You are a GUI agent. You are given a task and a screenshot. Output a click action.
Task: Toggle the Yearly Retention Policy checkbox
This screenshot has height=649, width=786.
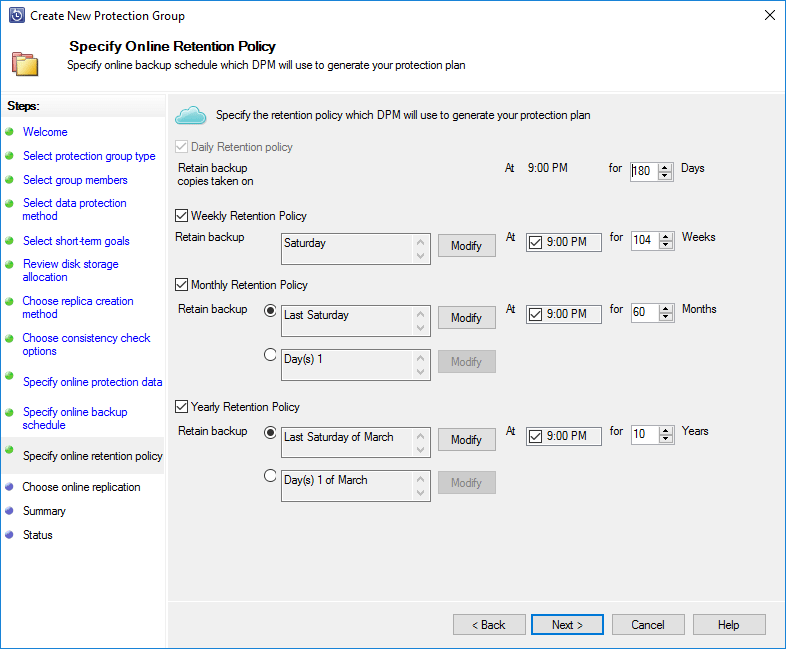coord(181,406)
